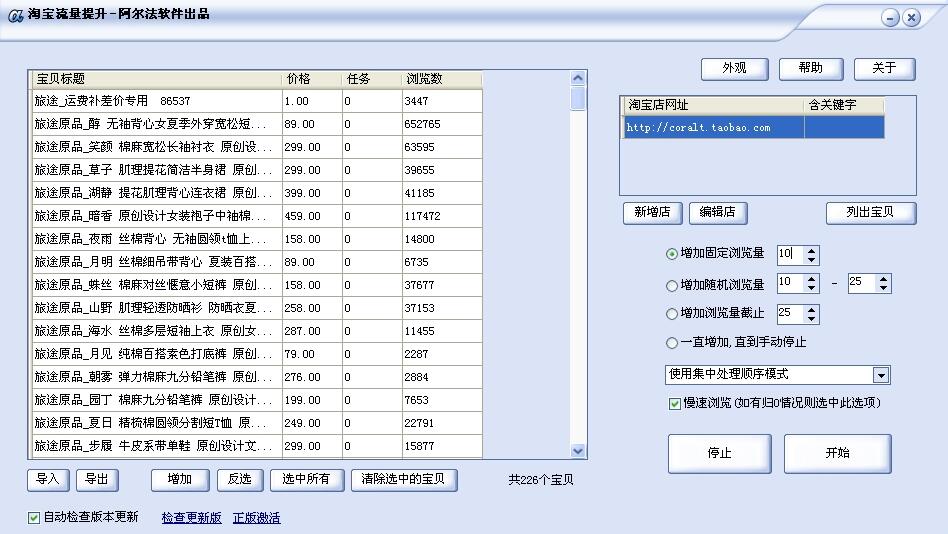Image resolution: width=948 pixels, height=534 pixels.
Task: Click the app logo icon in title bar
Action: pos(15,15)
